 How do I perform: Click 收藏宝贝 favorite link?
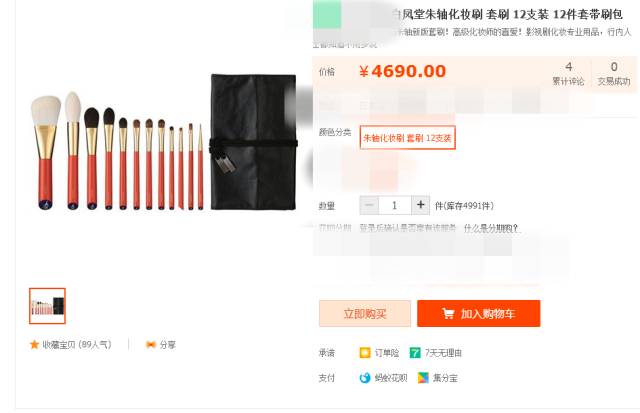point(77,344)
